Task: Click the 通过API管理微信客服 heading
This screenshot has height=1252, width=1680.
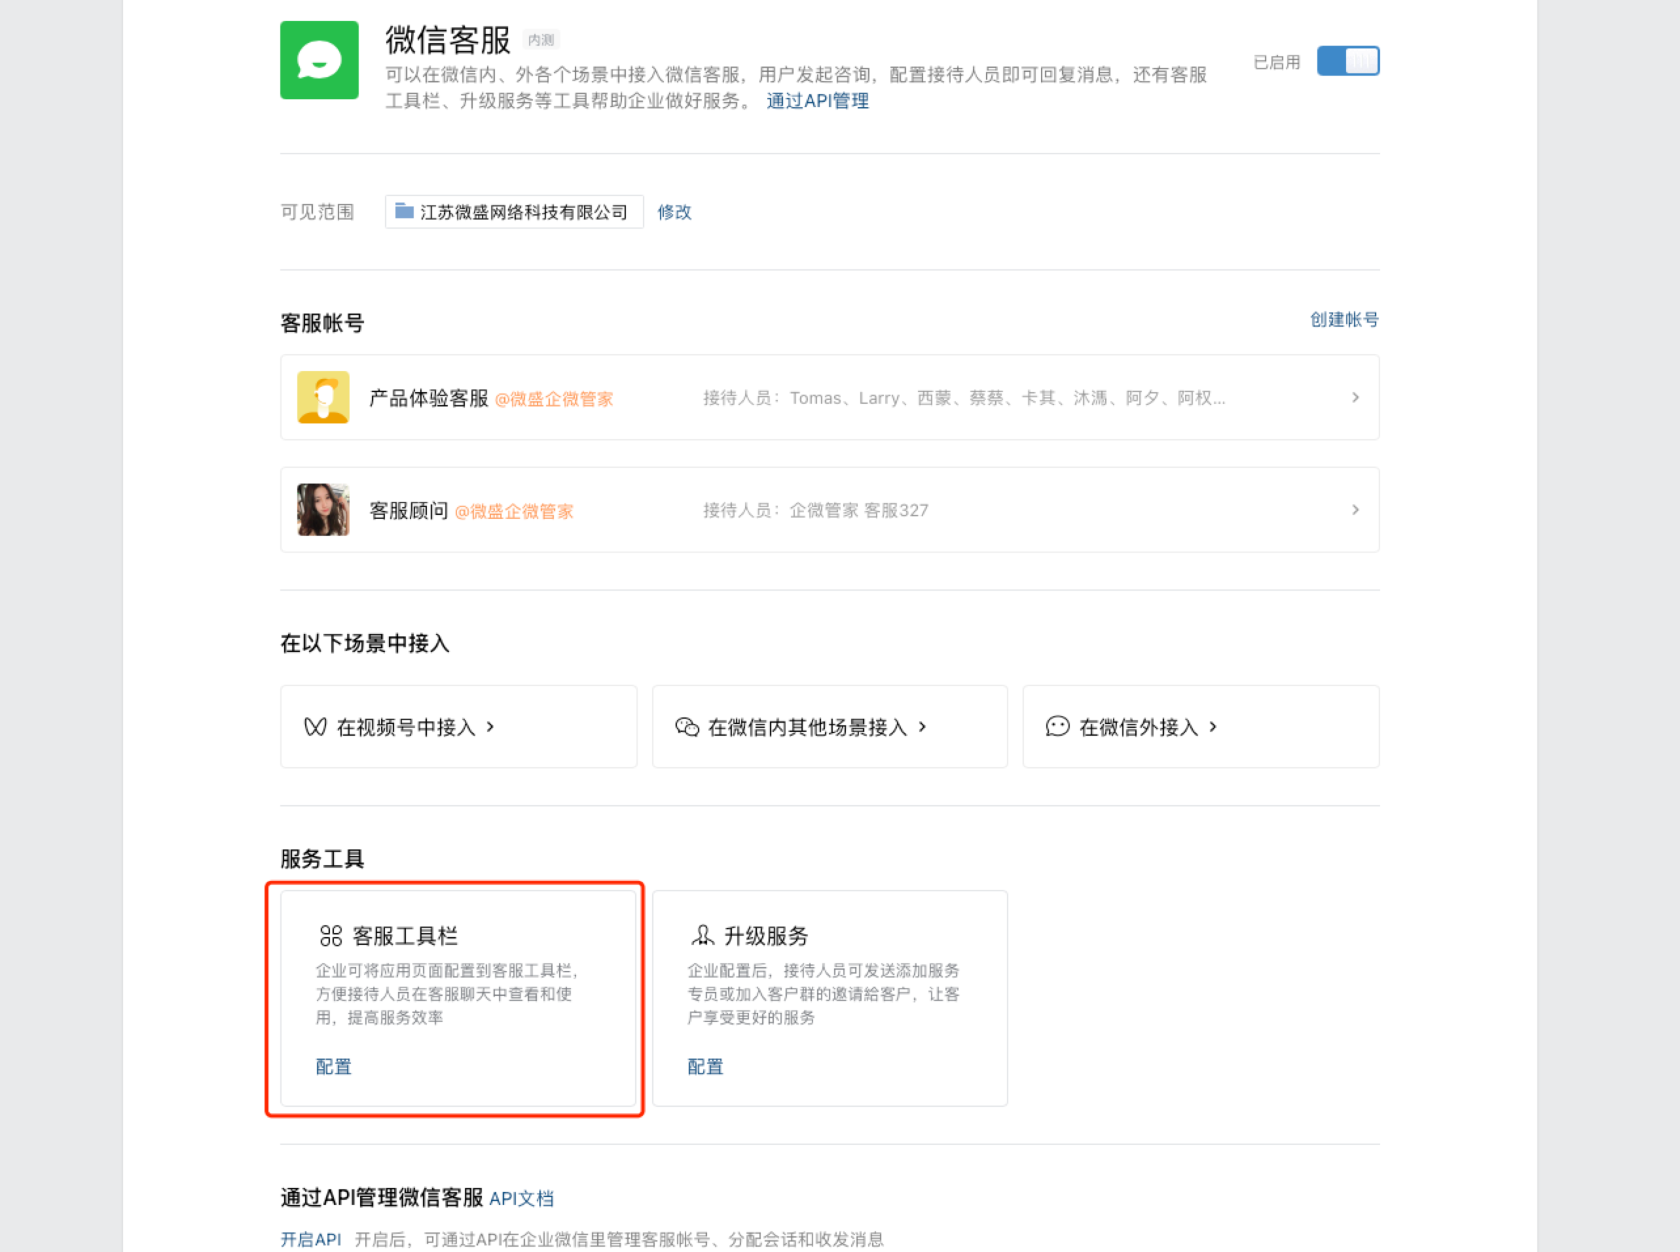Action: coord(382,1198)
